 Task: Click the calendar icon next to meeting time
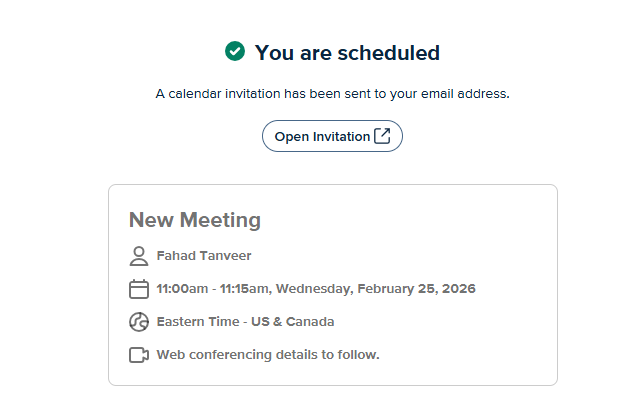coord(139,289)
